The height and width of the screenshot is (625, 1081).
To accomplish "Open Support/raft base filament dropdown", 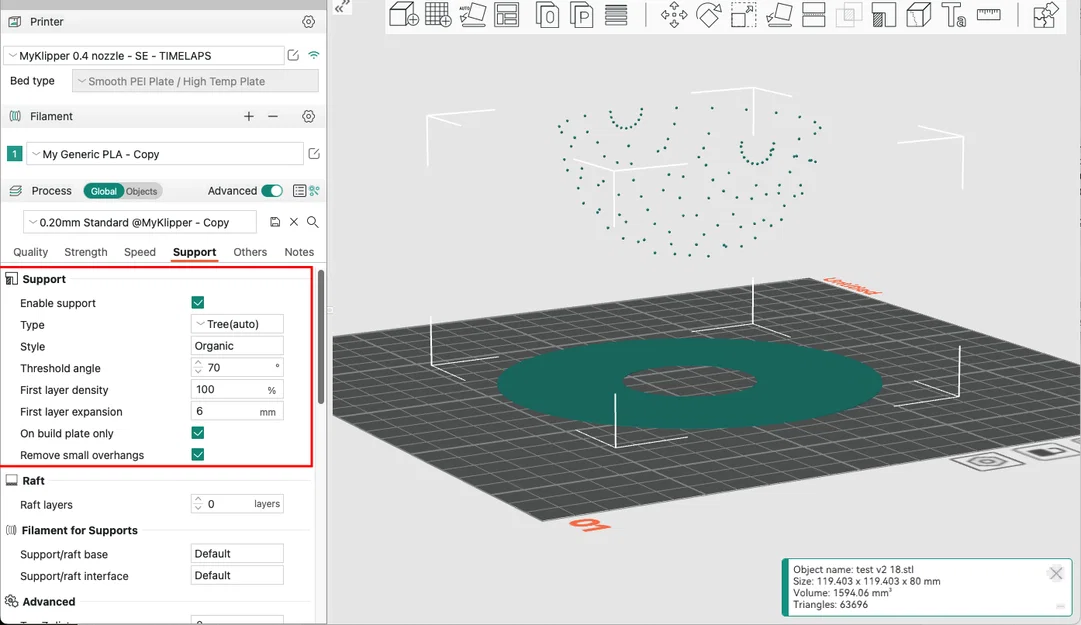I will [x=237, y=553].
